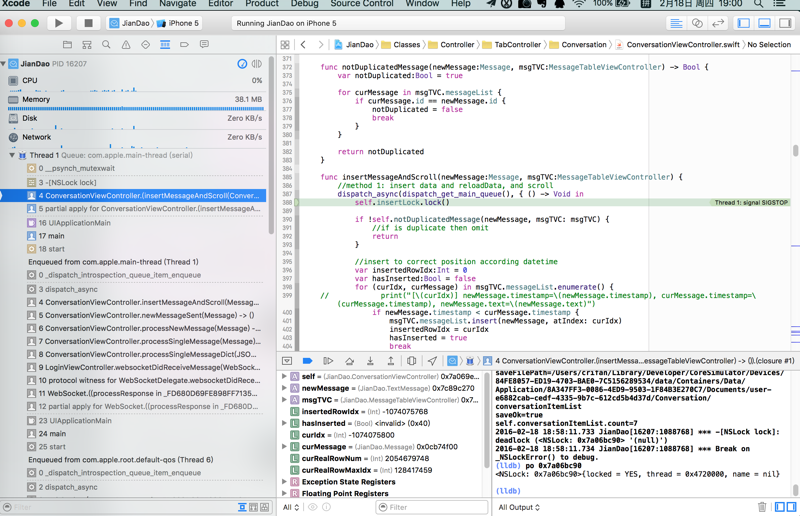Click the Run button in the toolbar
The height and width of the screenshot is (516, 800).
tap(59, 23)
